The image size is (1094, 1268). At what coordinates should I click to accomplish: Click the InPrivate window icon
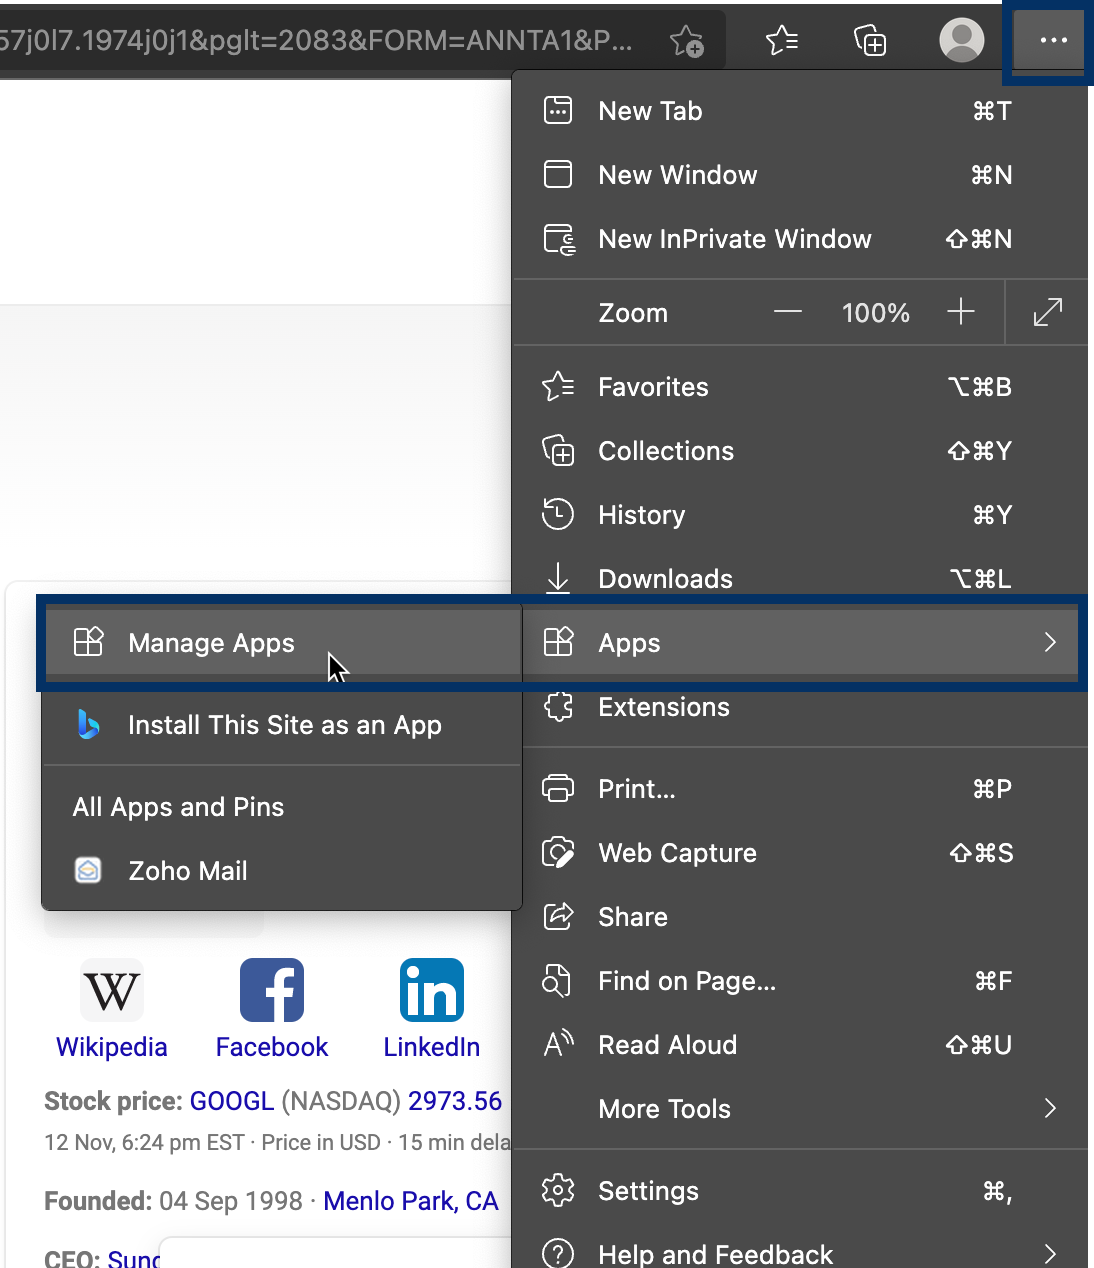(560, 239)
